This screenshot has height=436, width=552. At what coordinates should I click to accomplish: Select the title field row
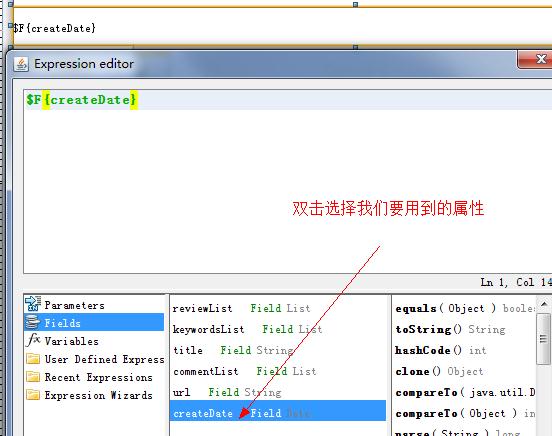pyautogui.click(x=278, y=350)
